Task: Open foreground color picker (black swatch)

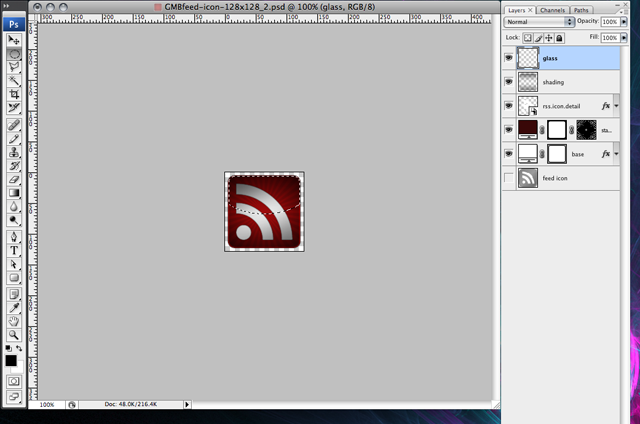Action: coord(11,360)
